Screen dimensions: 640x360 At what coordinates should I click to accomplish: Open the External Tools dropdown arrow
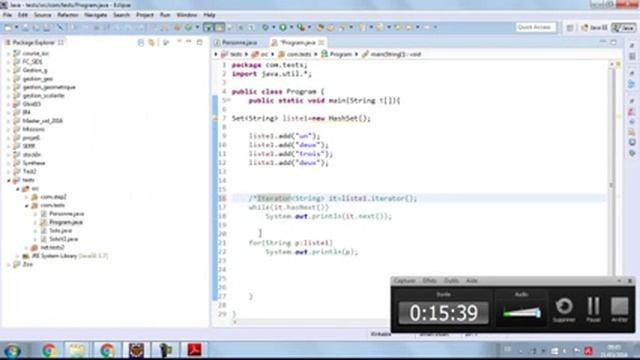pyautogui.click(x=309, y=27)
